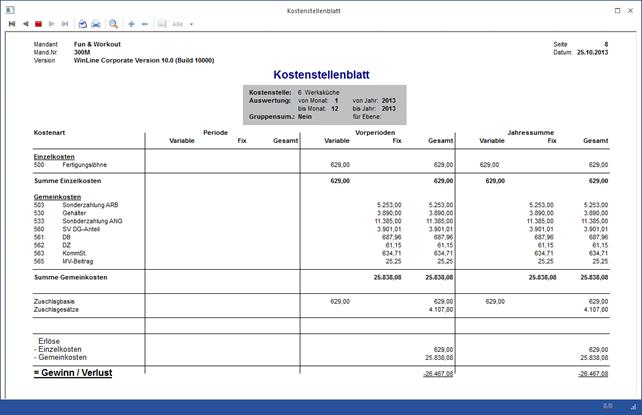Click the greyed page icon left of Alle
The width and height of the screenshot is (642, 415).
tap(162, 23)
